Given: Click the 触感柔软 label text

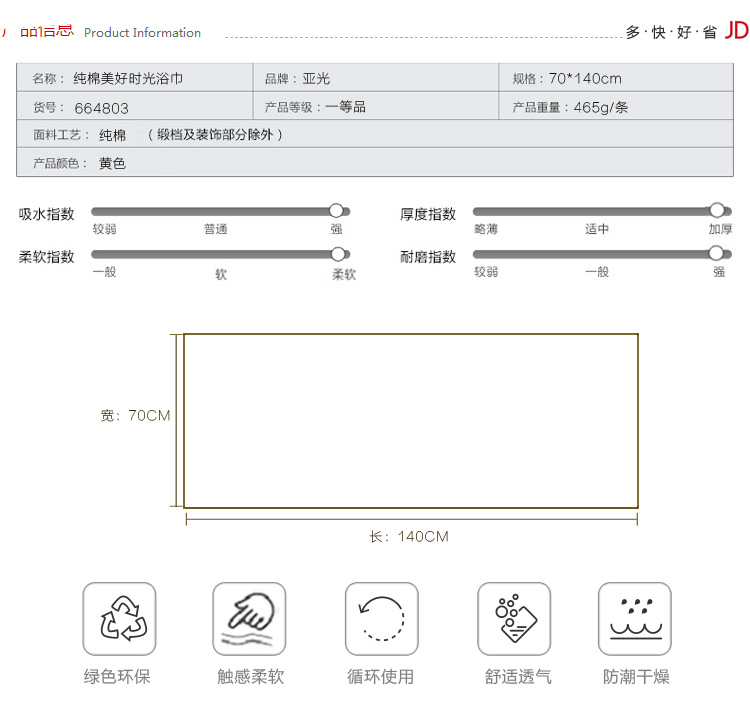Looking at the screenshot, I should [250, 677].
